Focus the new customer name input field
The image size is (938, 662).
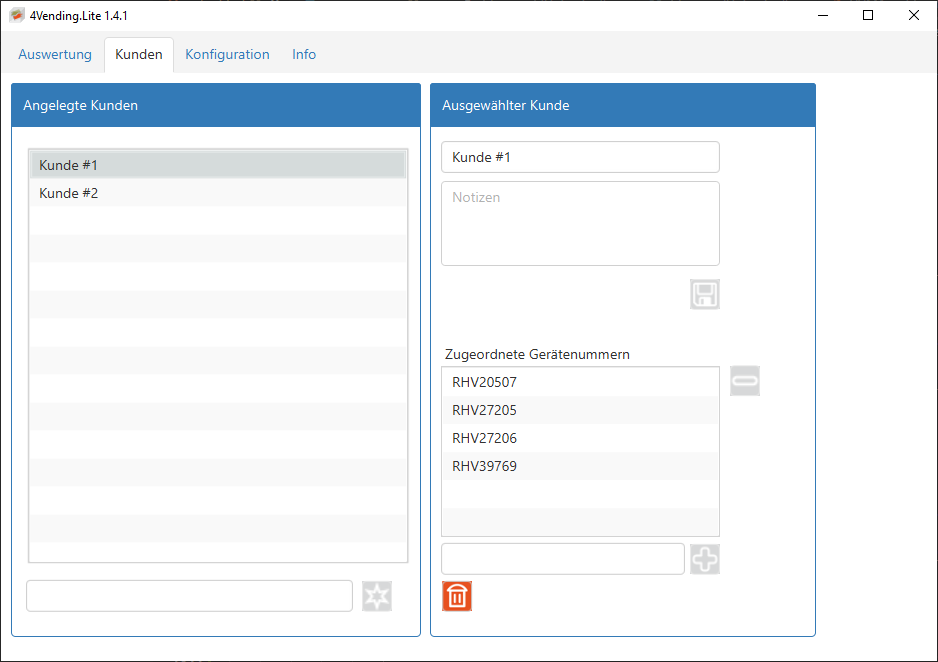[x=190, y=596]
